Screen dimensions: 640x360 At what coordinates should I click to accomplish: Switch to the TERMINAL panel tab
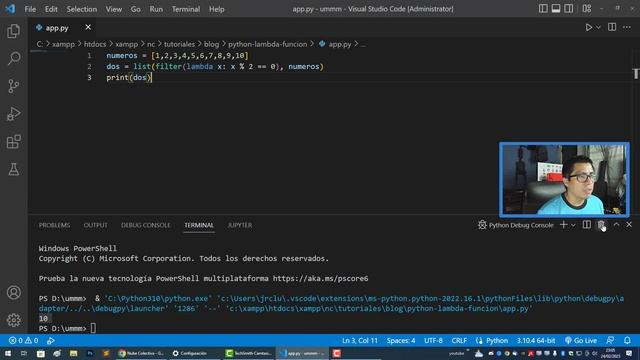[199, 225]
